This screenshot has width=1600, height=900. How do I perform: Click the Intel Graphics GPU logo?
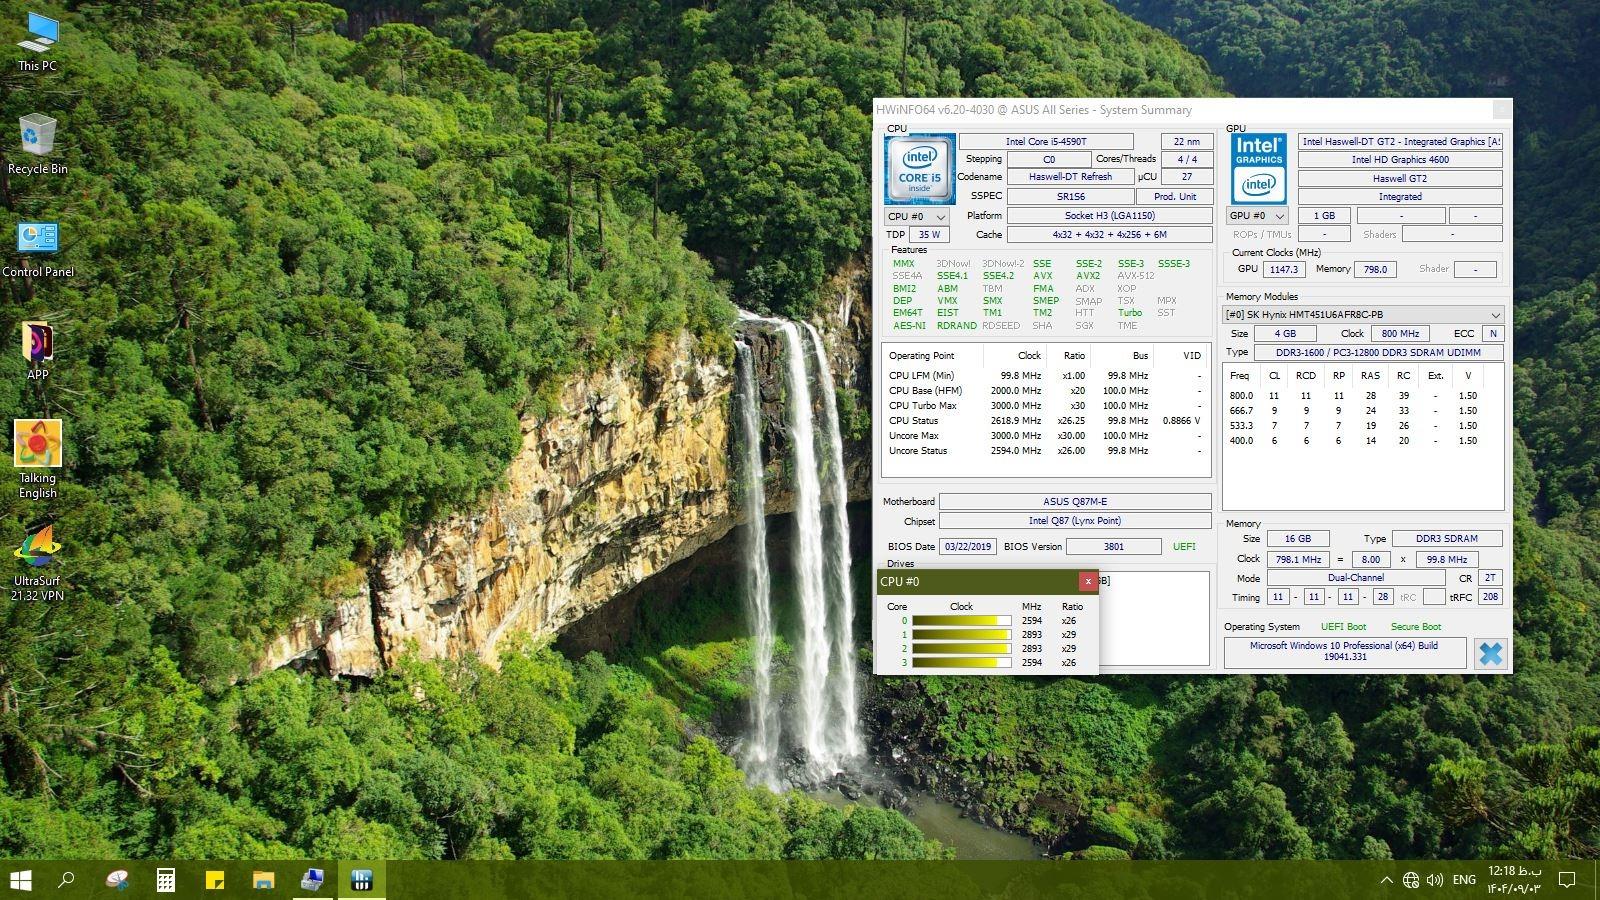click(1258, 169)
